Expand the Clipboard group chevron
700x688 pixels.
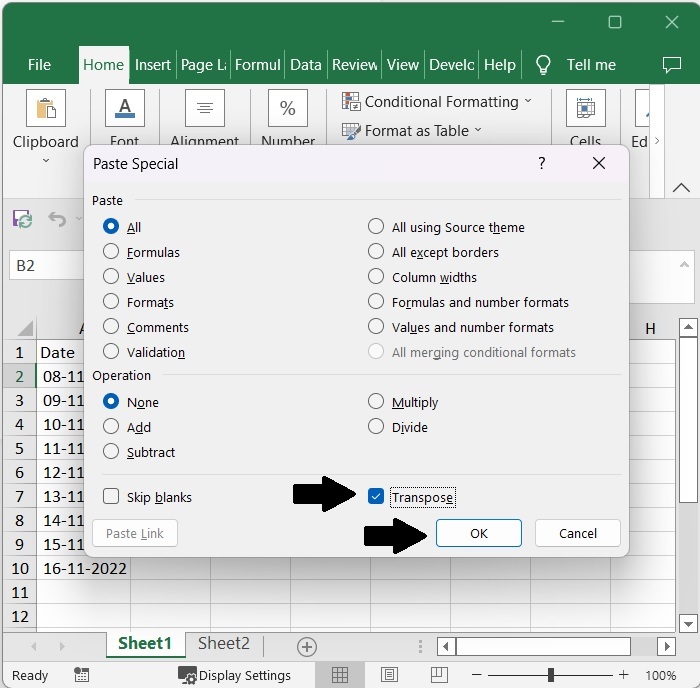point(46,160)
